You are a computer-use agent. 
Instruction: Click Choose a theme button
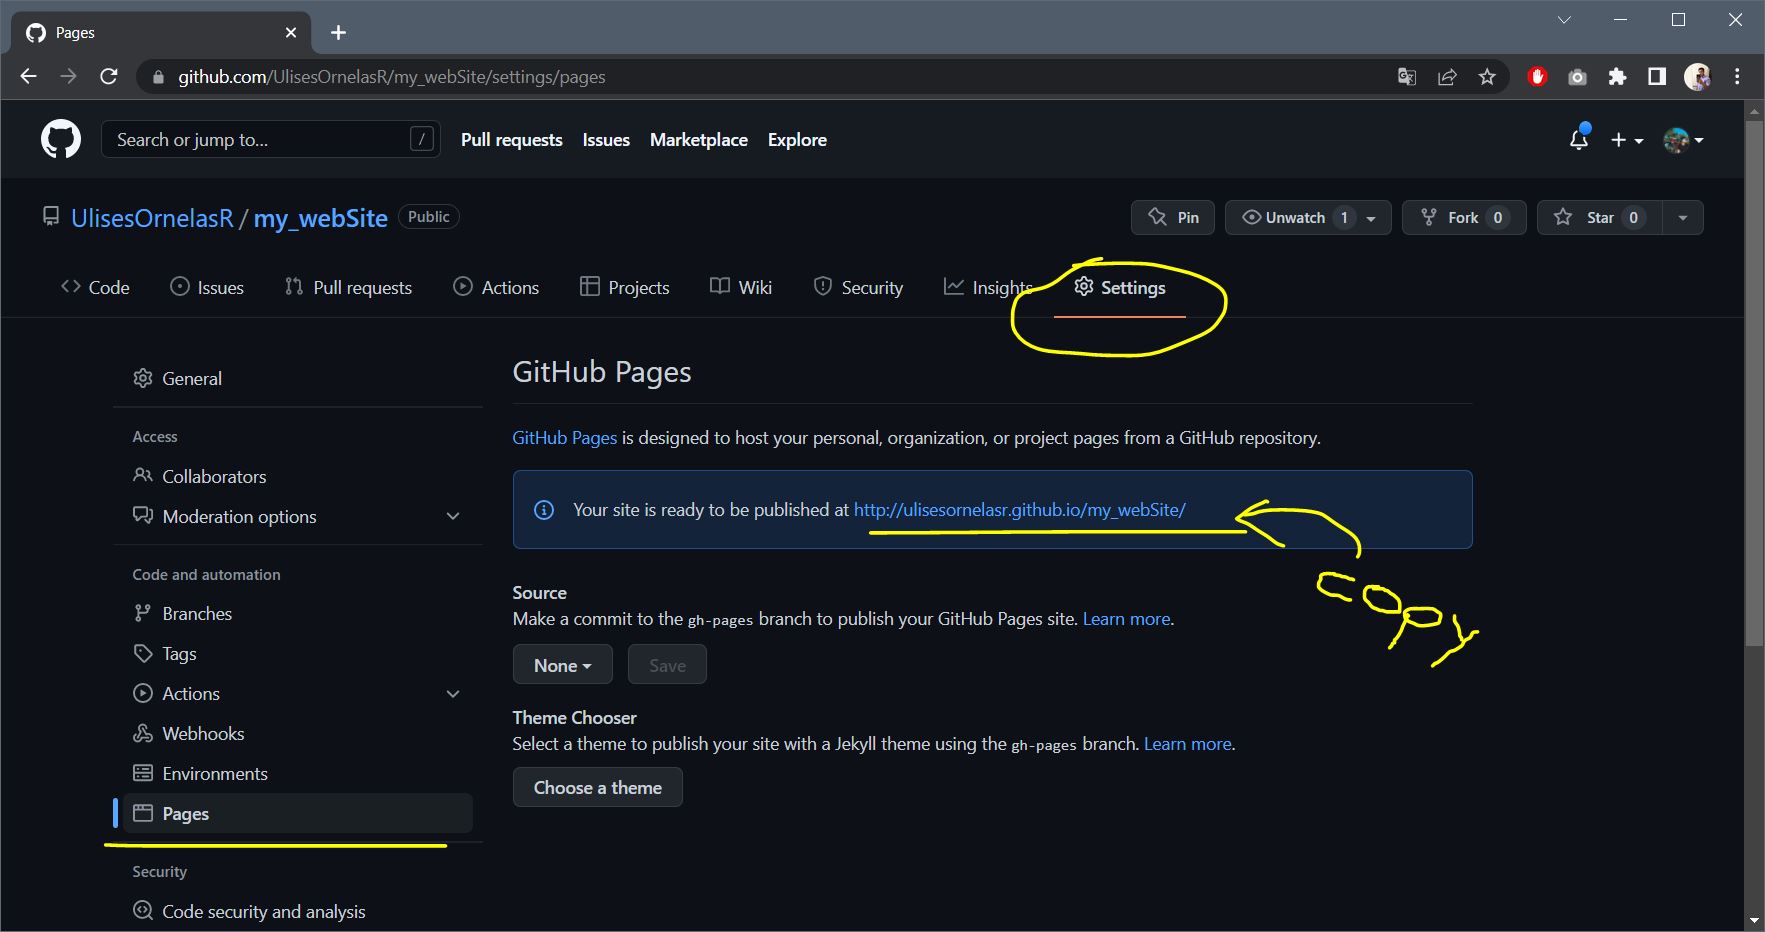coord(597,787)
